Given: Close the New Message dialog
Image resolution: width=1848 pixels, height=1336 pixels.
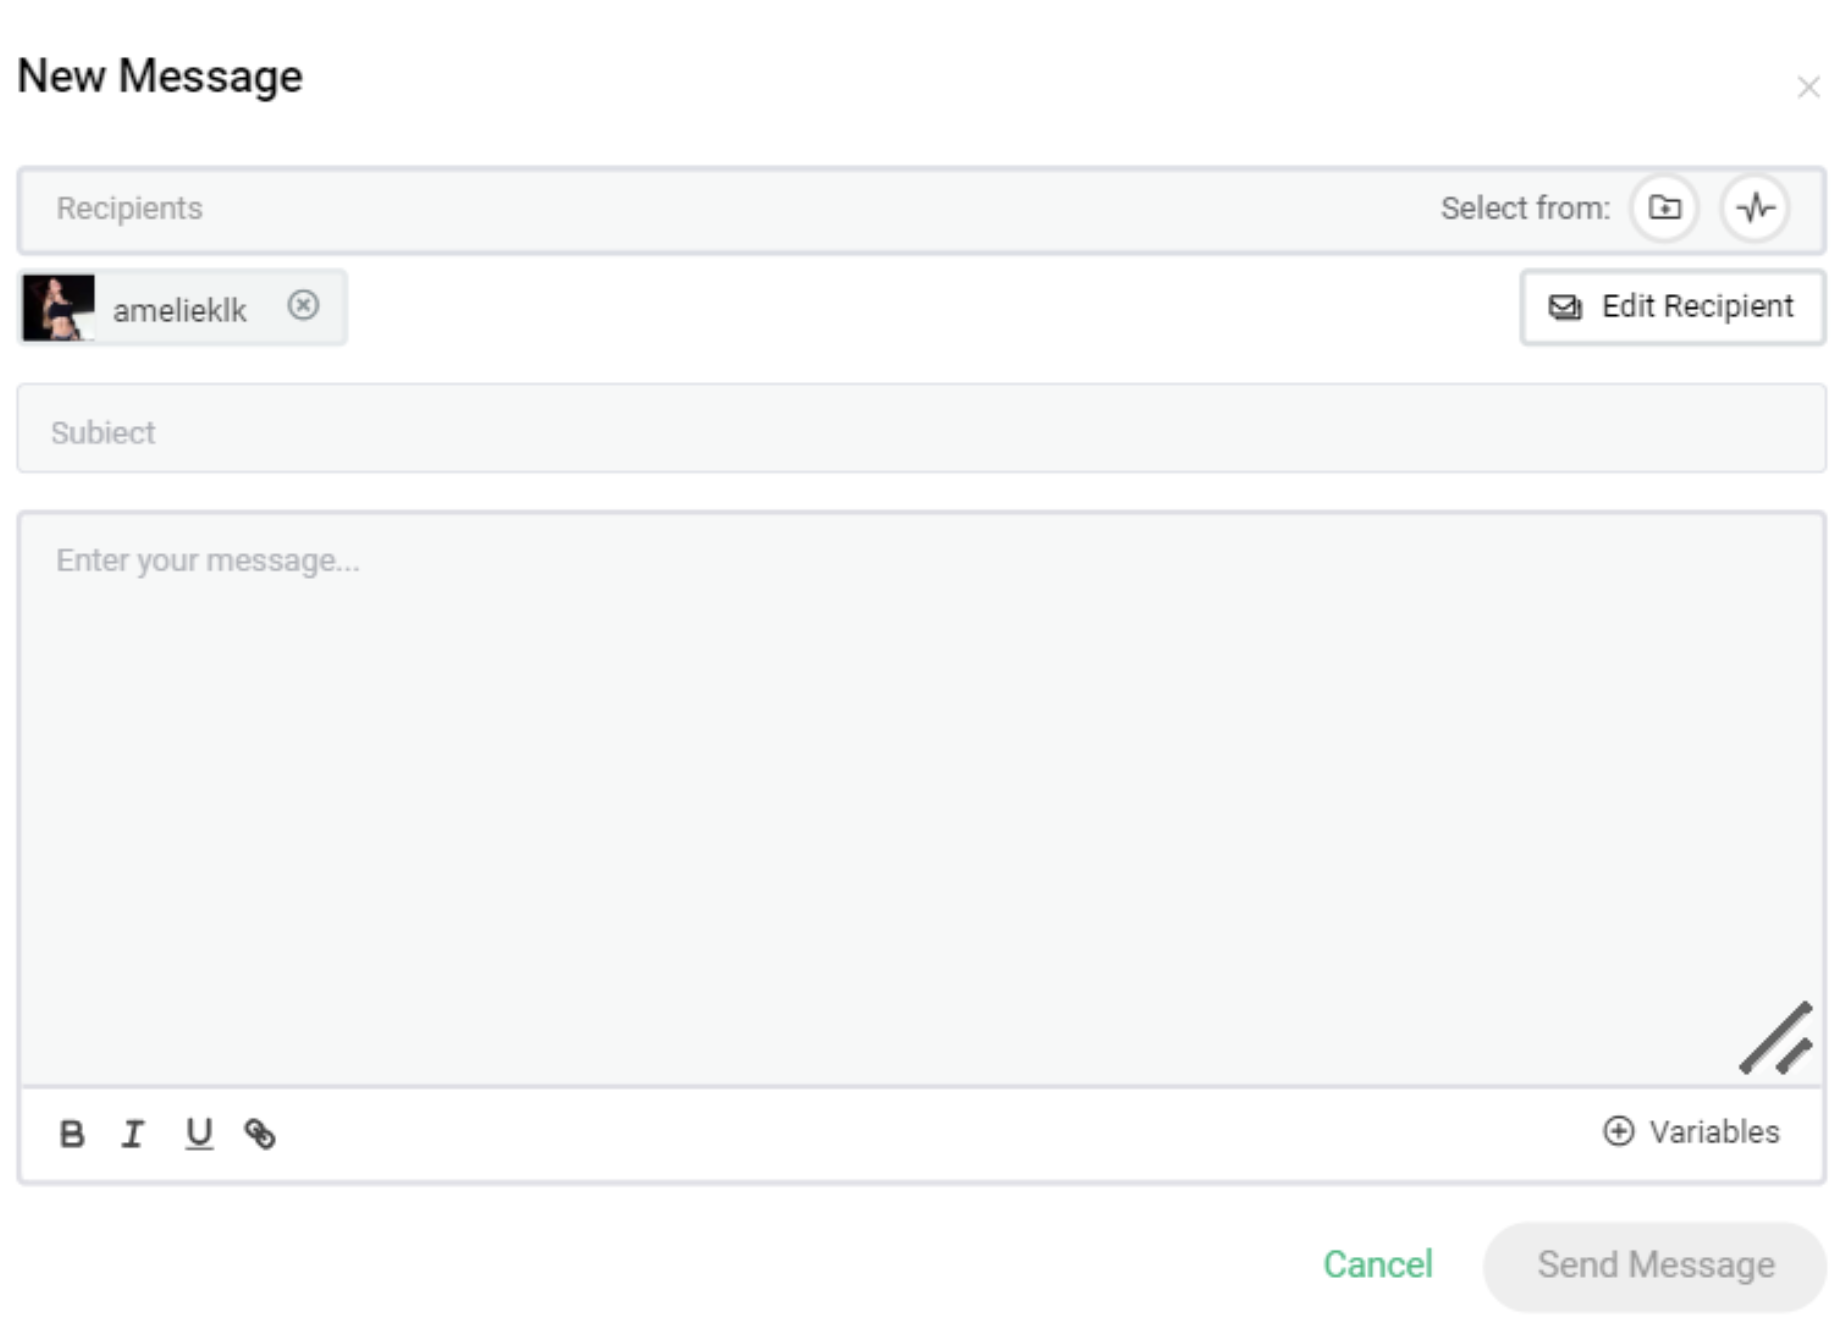Looking at the screenshot, I should (1807, 88).
